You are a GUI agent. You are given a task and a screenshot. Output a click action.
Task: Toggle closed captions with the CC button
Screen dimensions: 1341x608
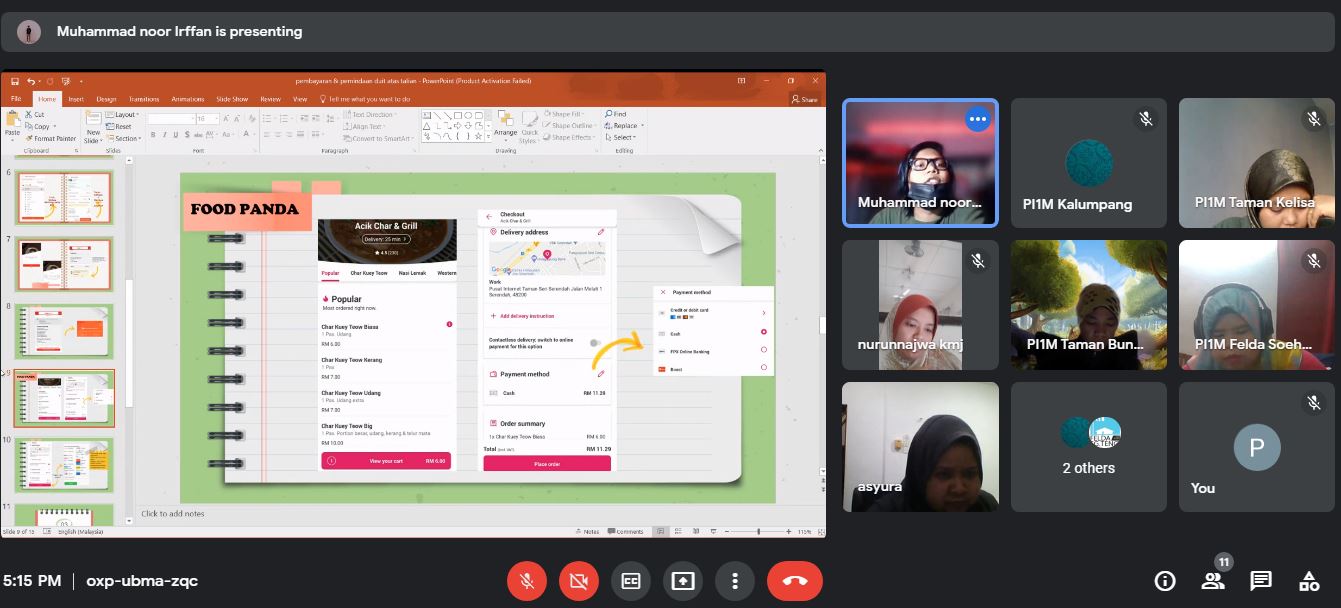point(631,581)
